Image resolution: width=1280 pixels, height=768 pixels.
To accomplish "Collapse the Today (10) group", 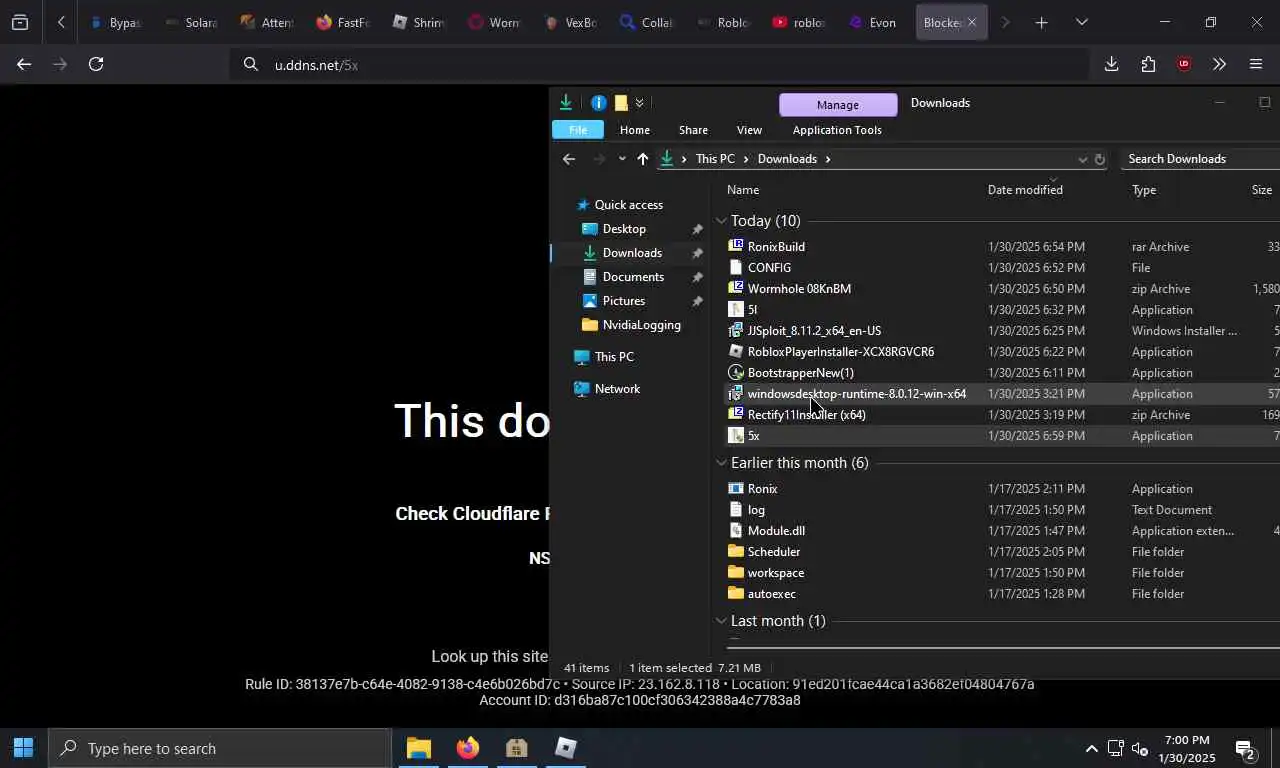I will click(721, 221).
